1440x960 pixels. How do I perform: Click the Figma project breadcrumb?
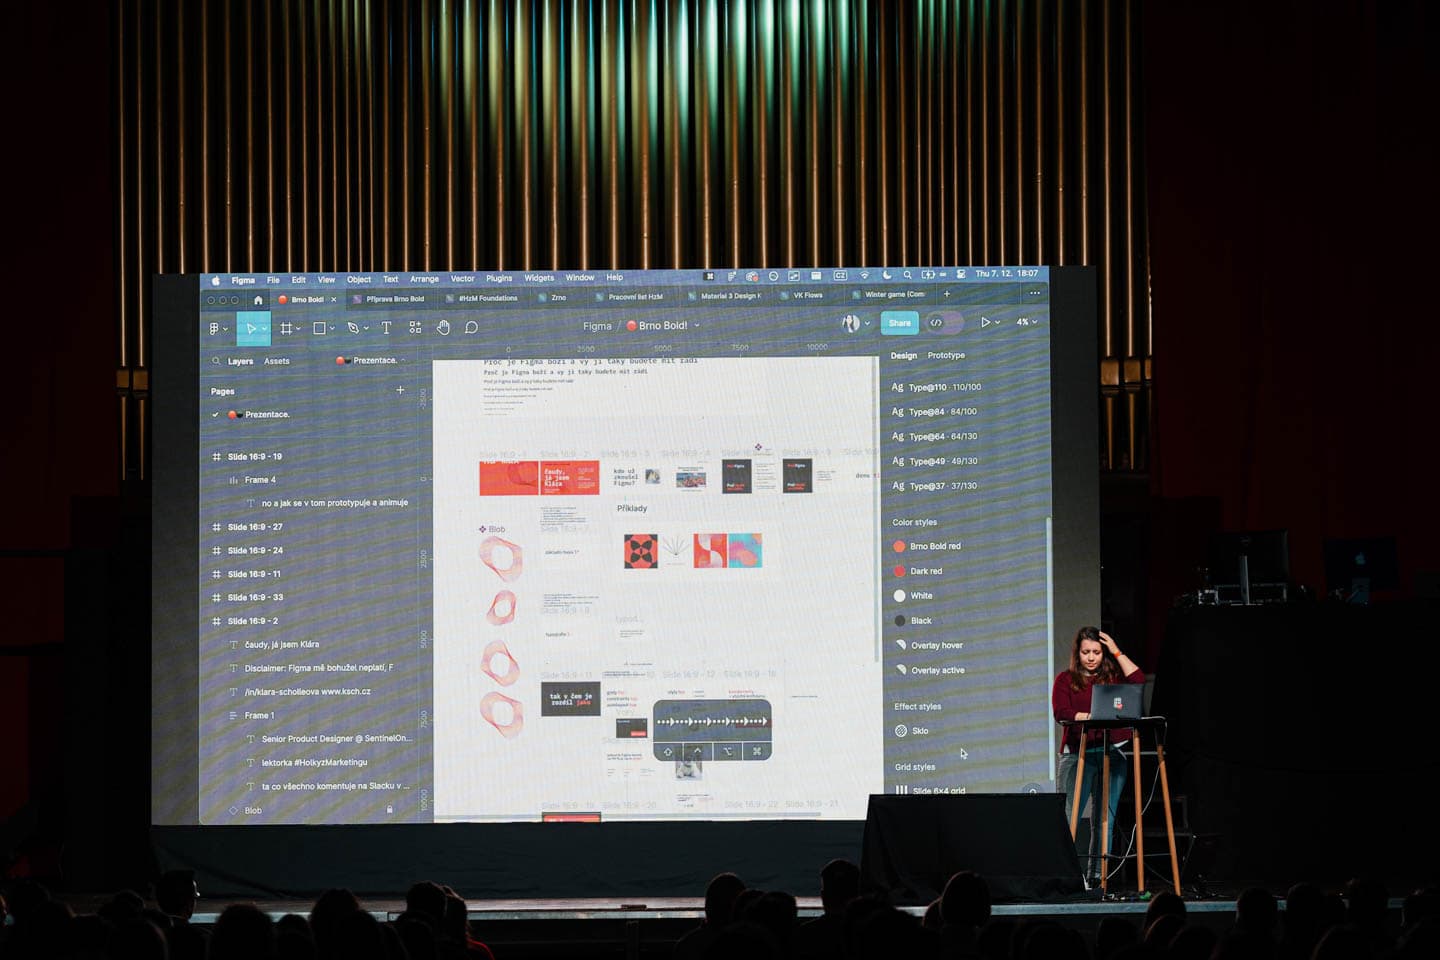click(x=597, y=326)
